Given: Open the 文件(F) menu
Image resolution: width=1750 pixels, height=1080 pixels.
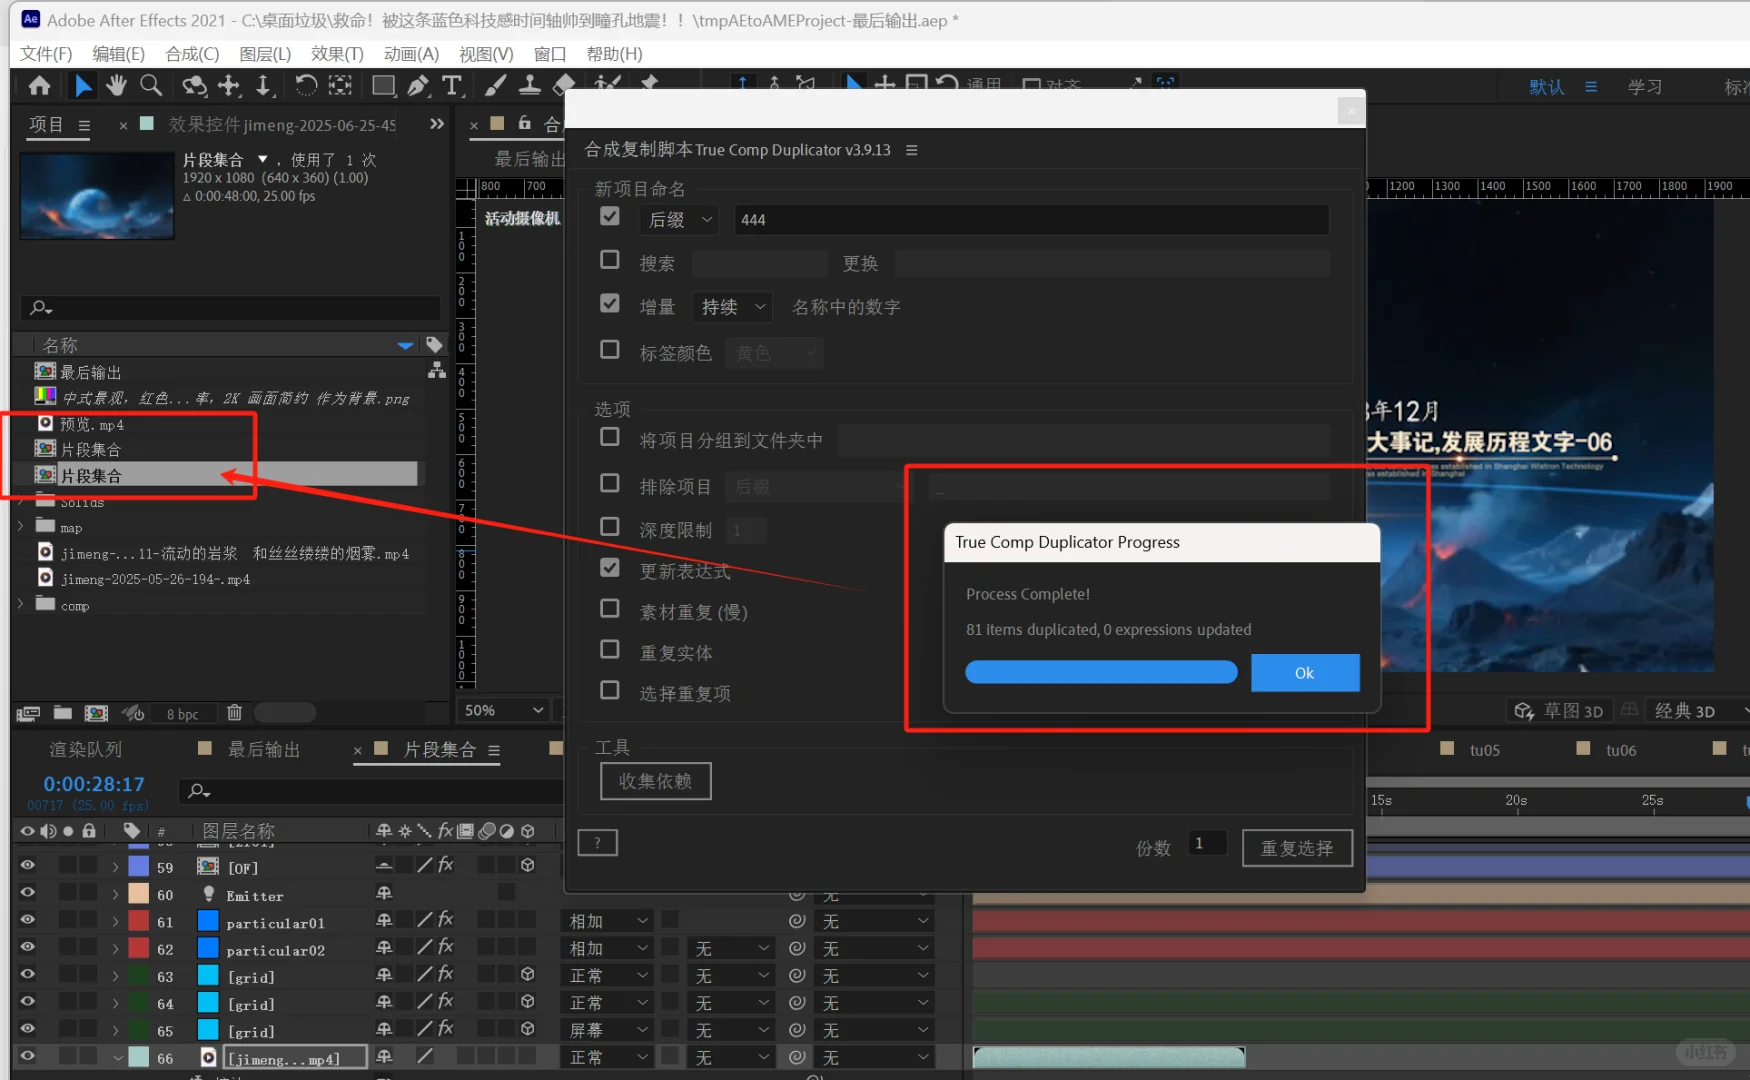Looking at the screenshot, I should pyautogui.click(x=46, y=54).
